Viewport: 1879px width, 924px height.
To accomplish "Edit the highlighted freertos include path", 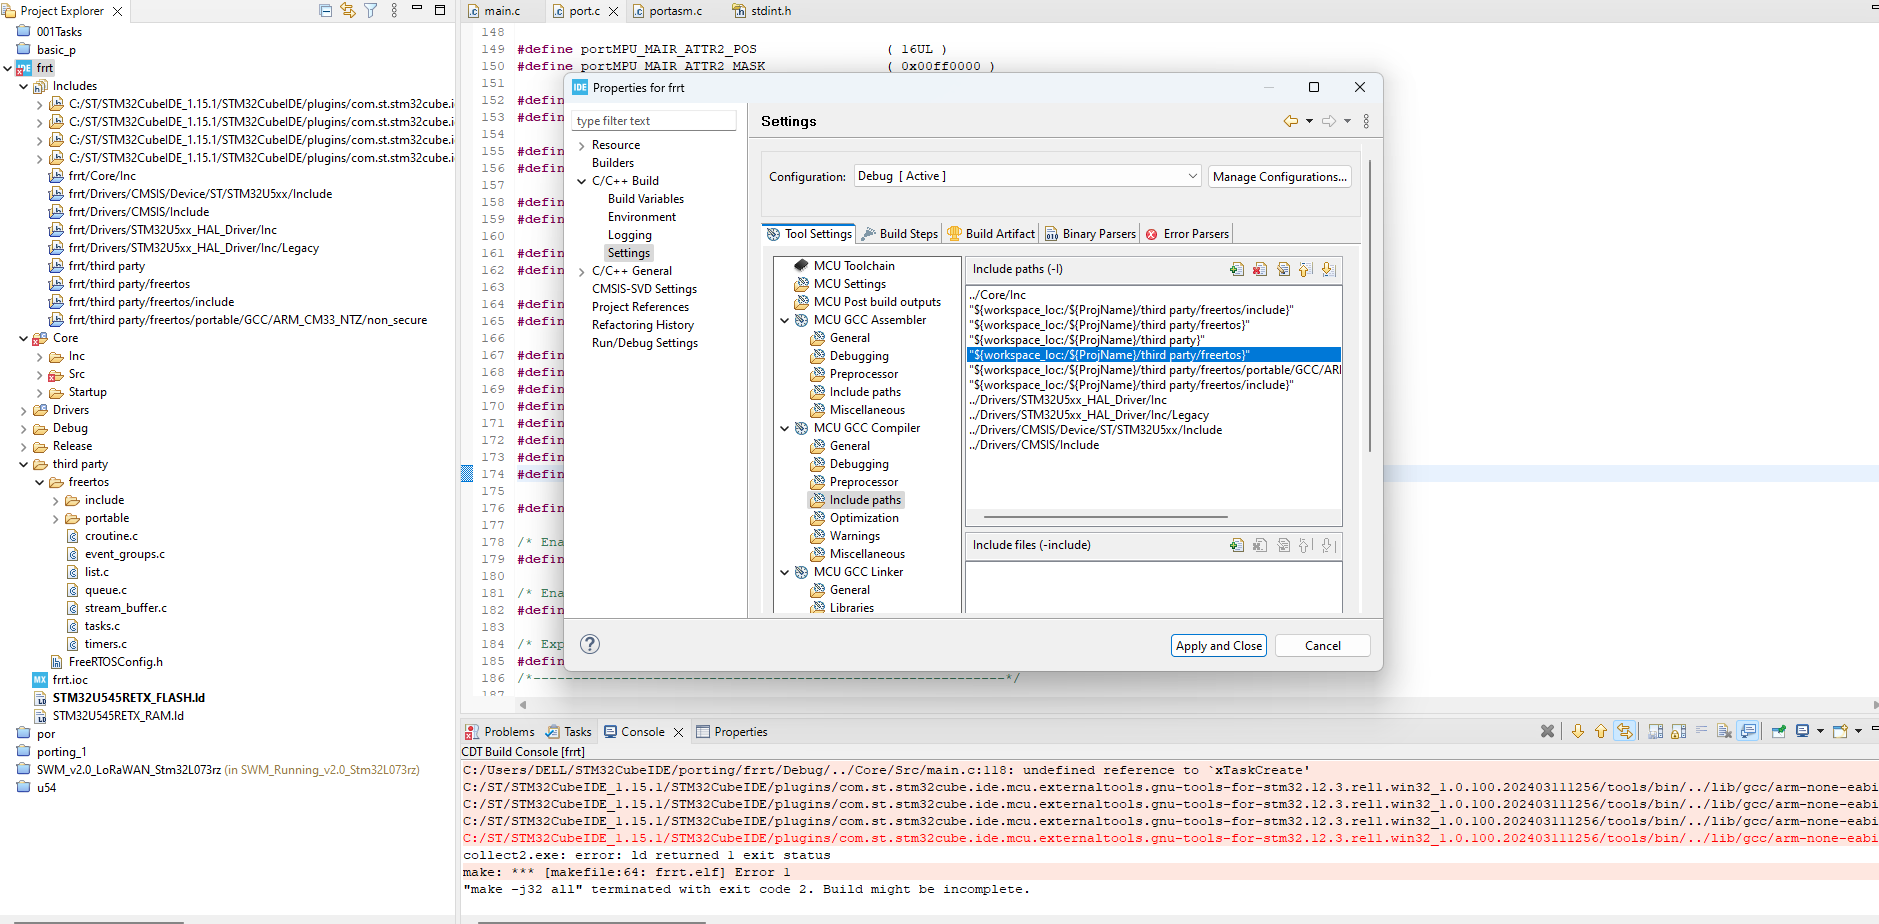I will coord(1283,269).
